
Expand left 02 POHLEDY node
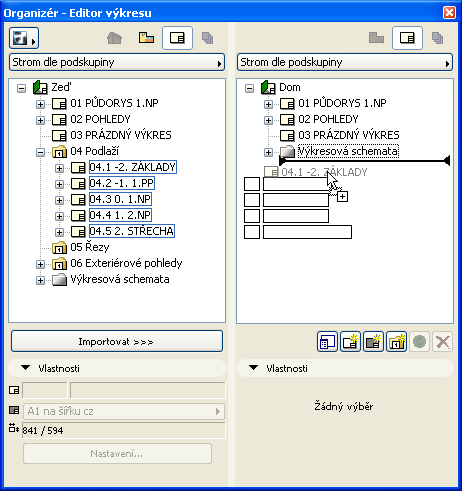point(40,120)
